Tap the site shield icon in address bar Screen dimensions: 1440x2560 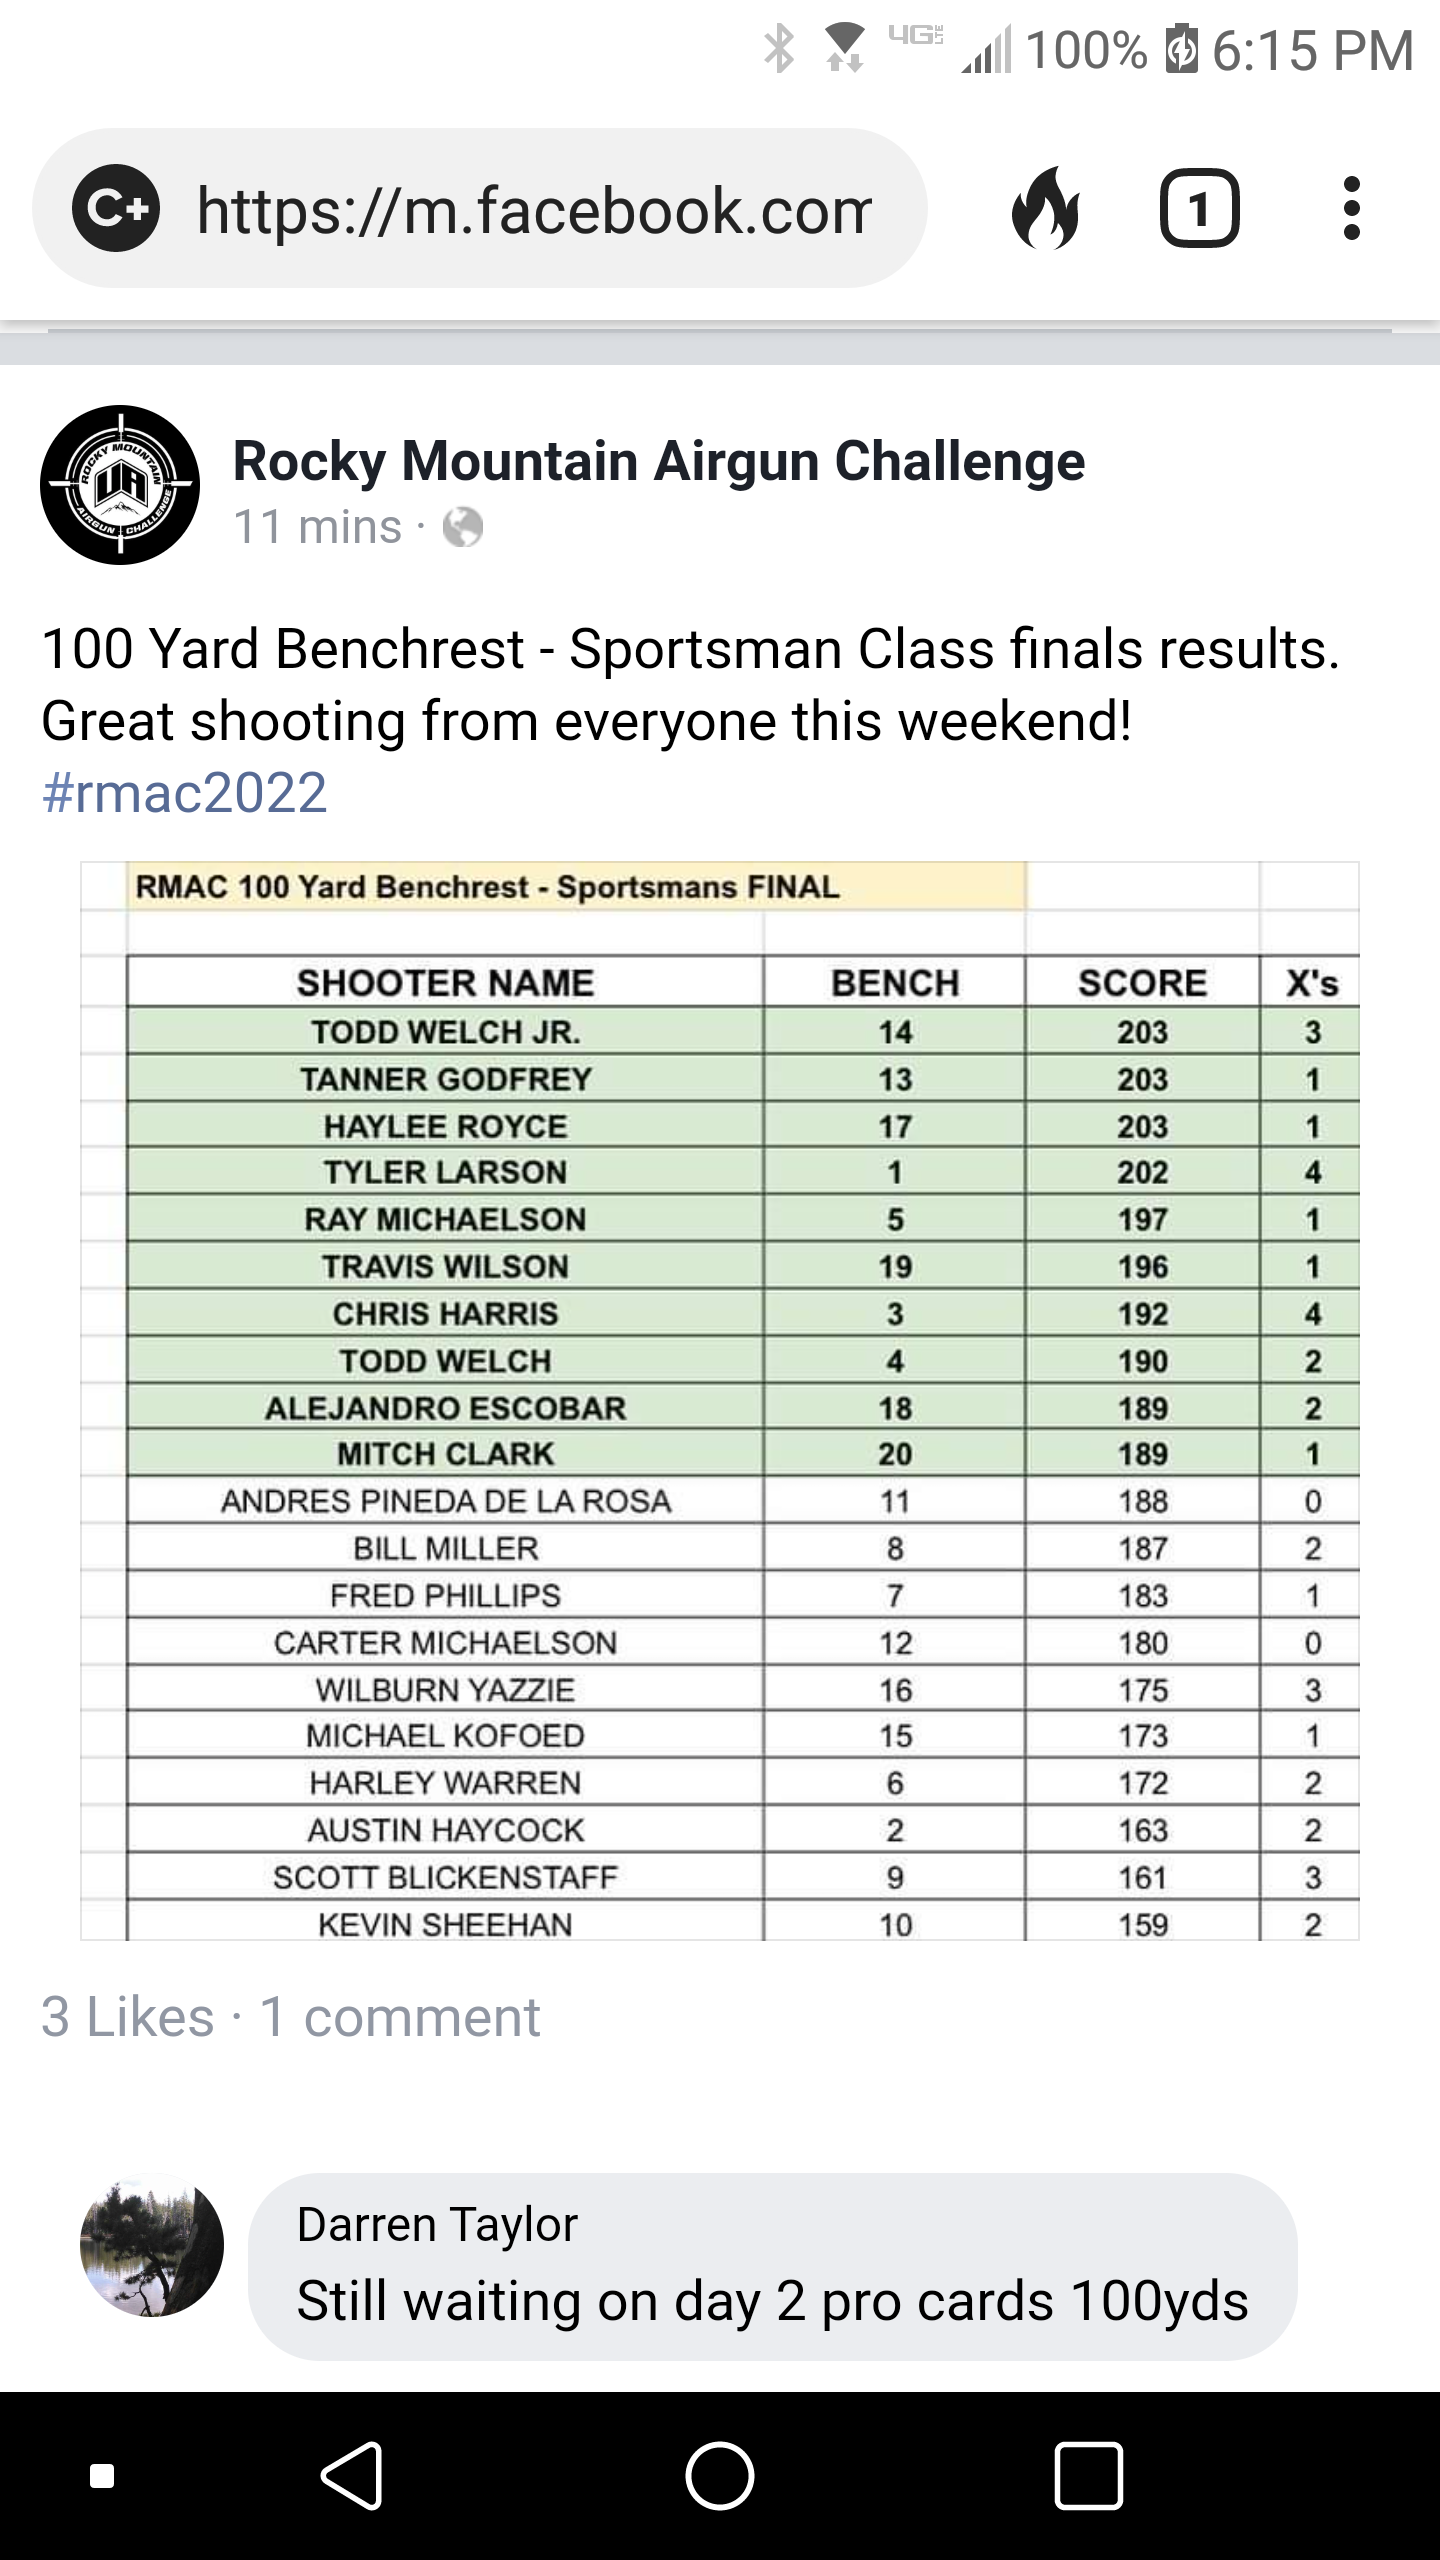(115, 208)
